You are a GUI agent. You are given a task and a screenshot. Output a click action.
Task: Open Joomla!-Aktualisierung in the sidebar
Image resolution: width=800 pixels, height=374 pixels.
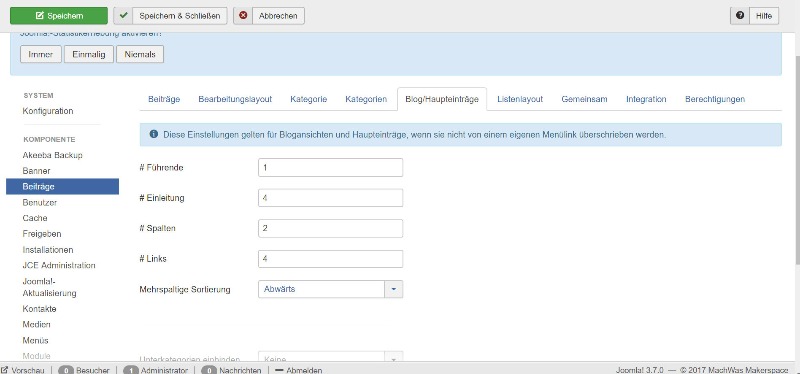coord(49,287)
